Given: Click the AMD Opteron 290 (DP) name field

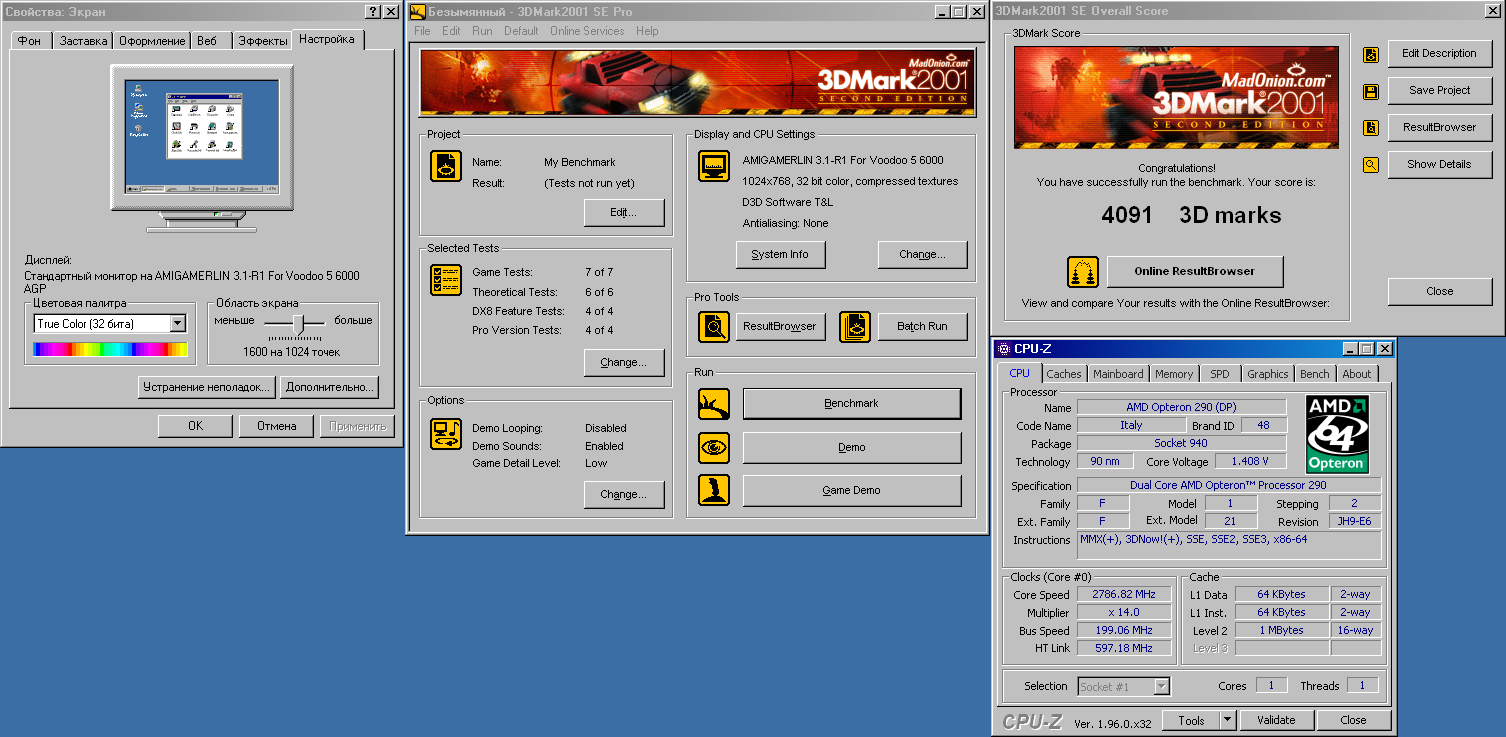Looking at the screenshot, I should click(x=1180, y=407).
